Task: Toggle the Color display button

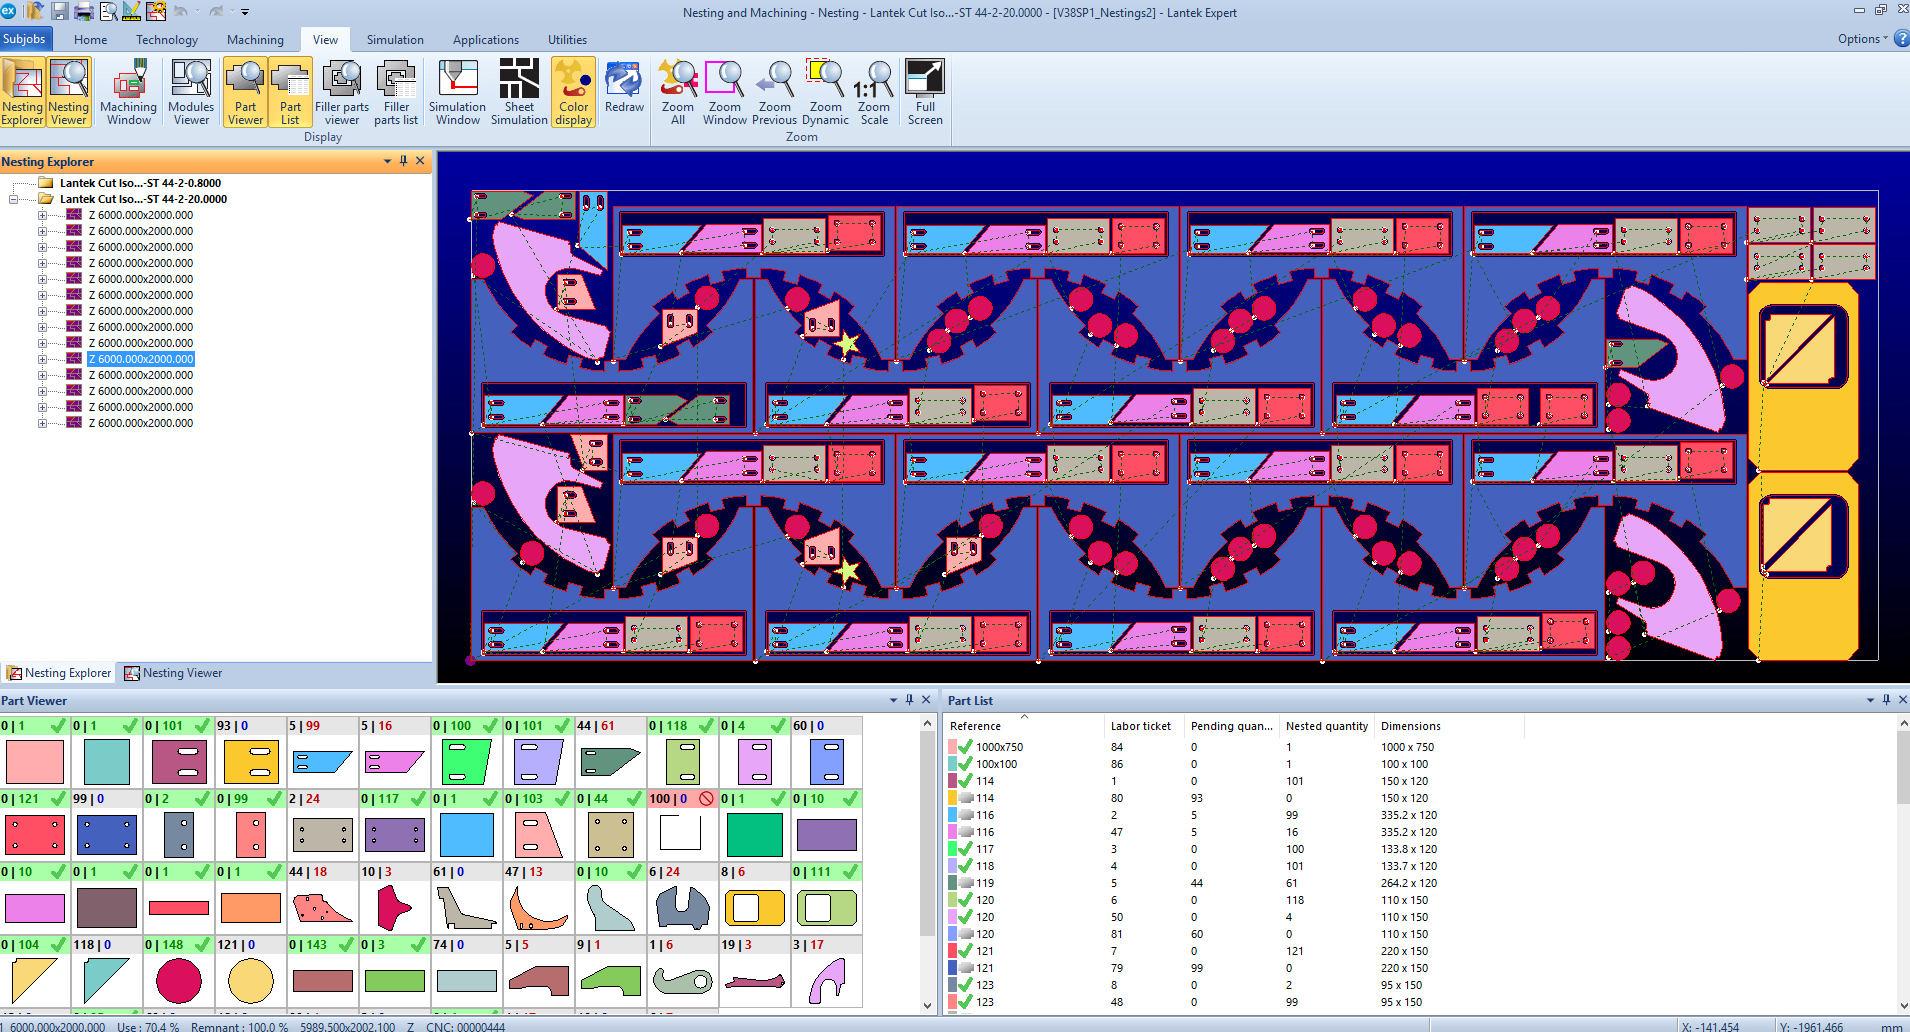Action: 573,92
